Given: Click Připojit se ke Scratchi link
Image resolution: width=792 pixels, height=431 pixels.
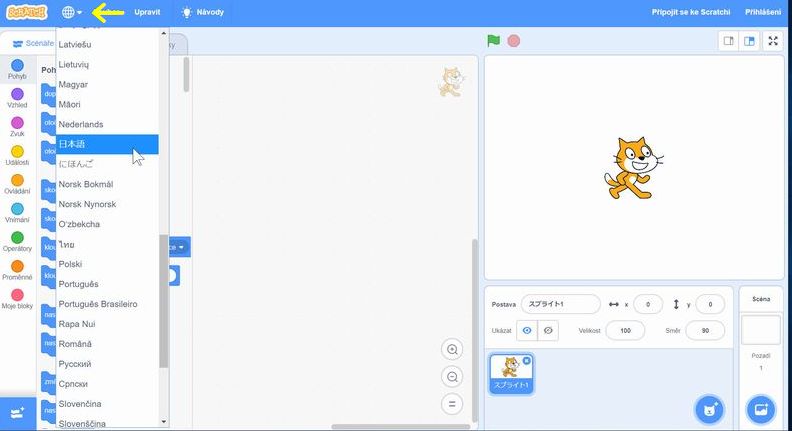Looking at the screenshot, I should click(x=691, y=13).
